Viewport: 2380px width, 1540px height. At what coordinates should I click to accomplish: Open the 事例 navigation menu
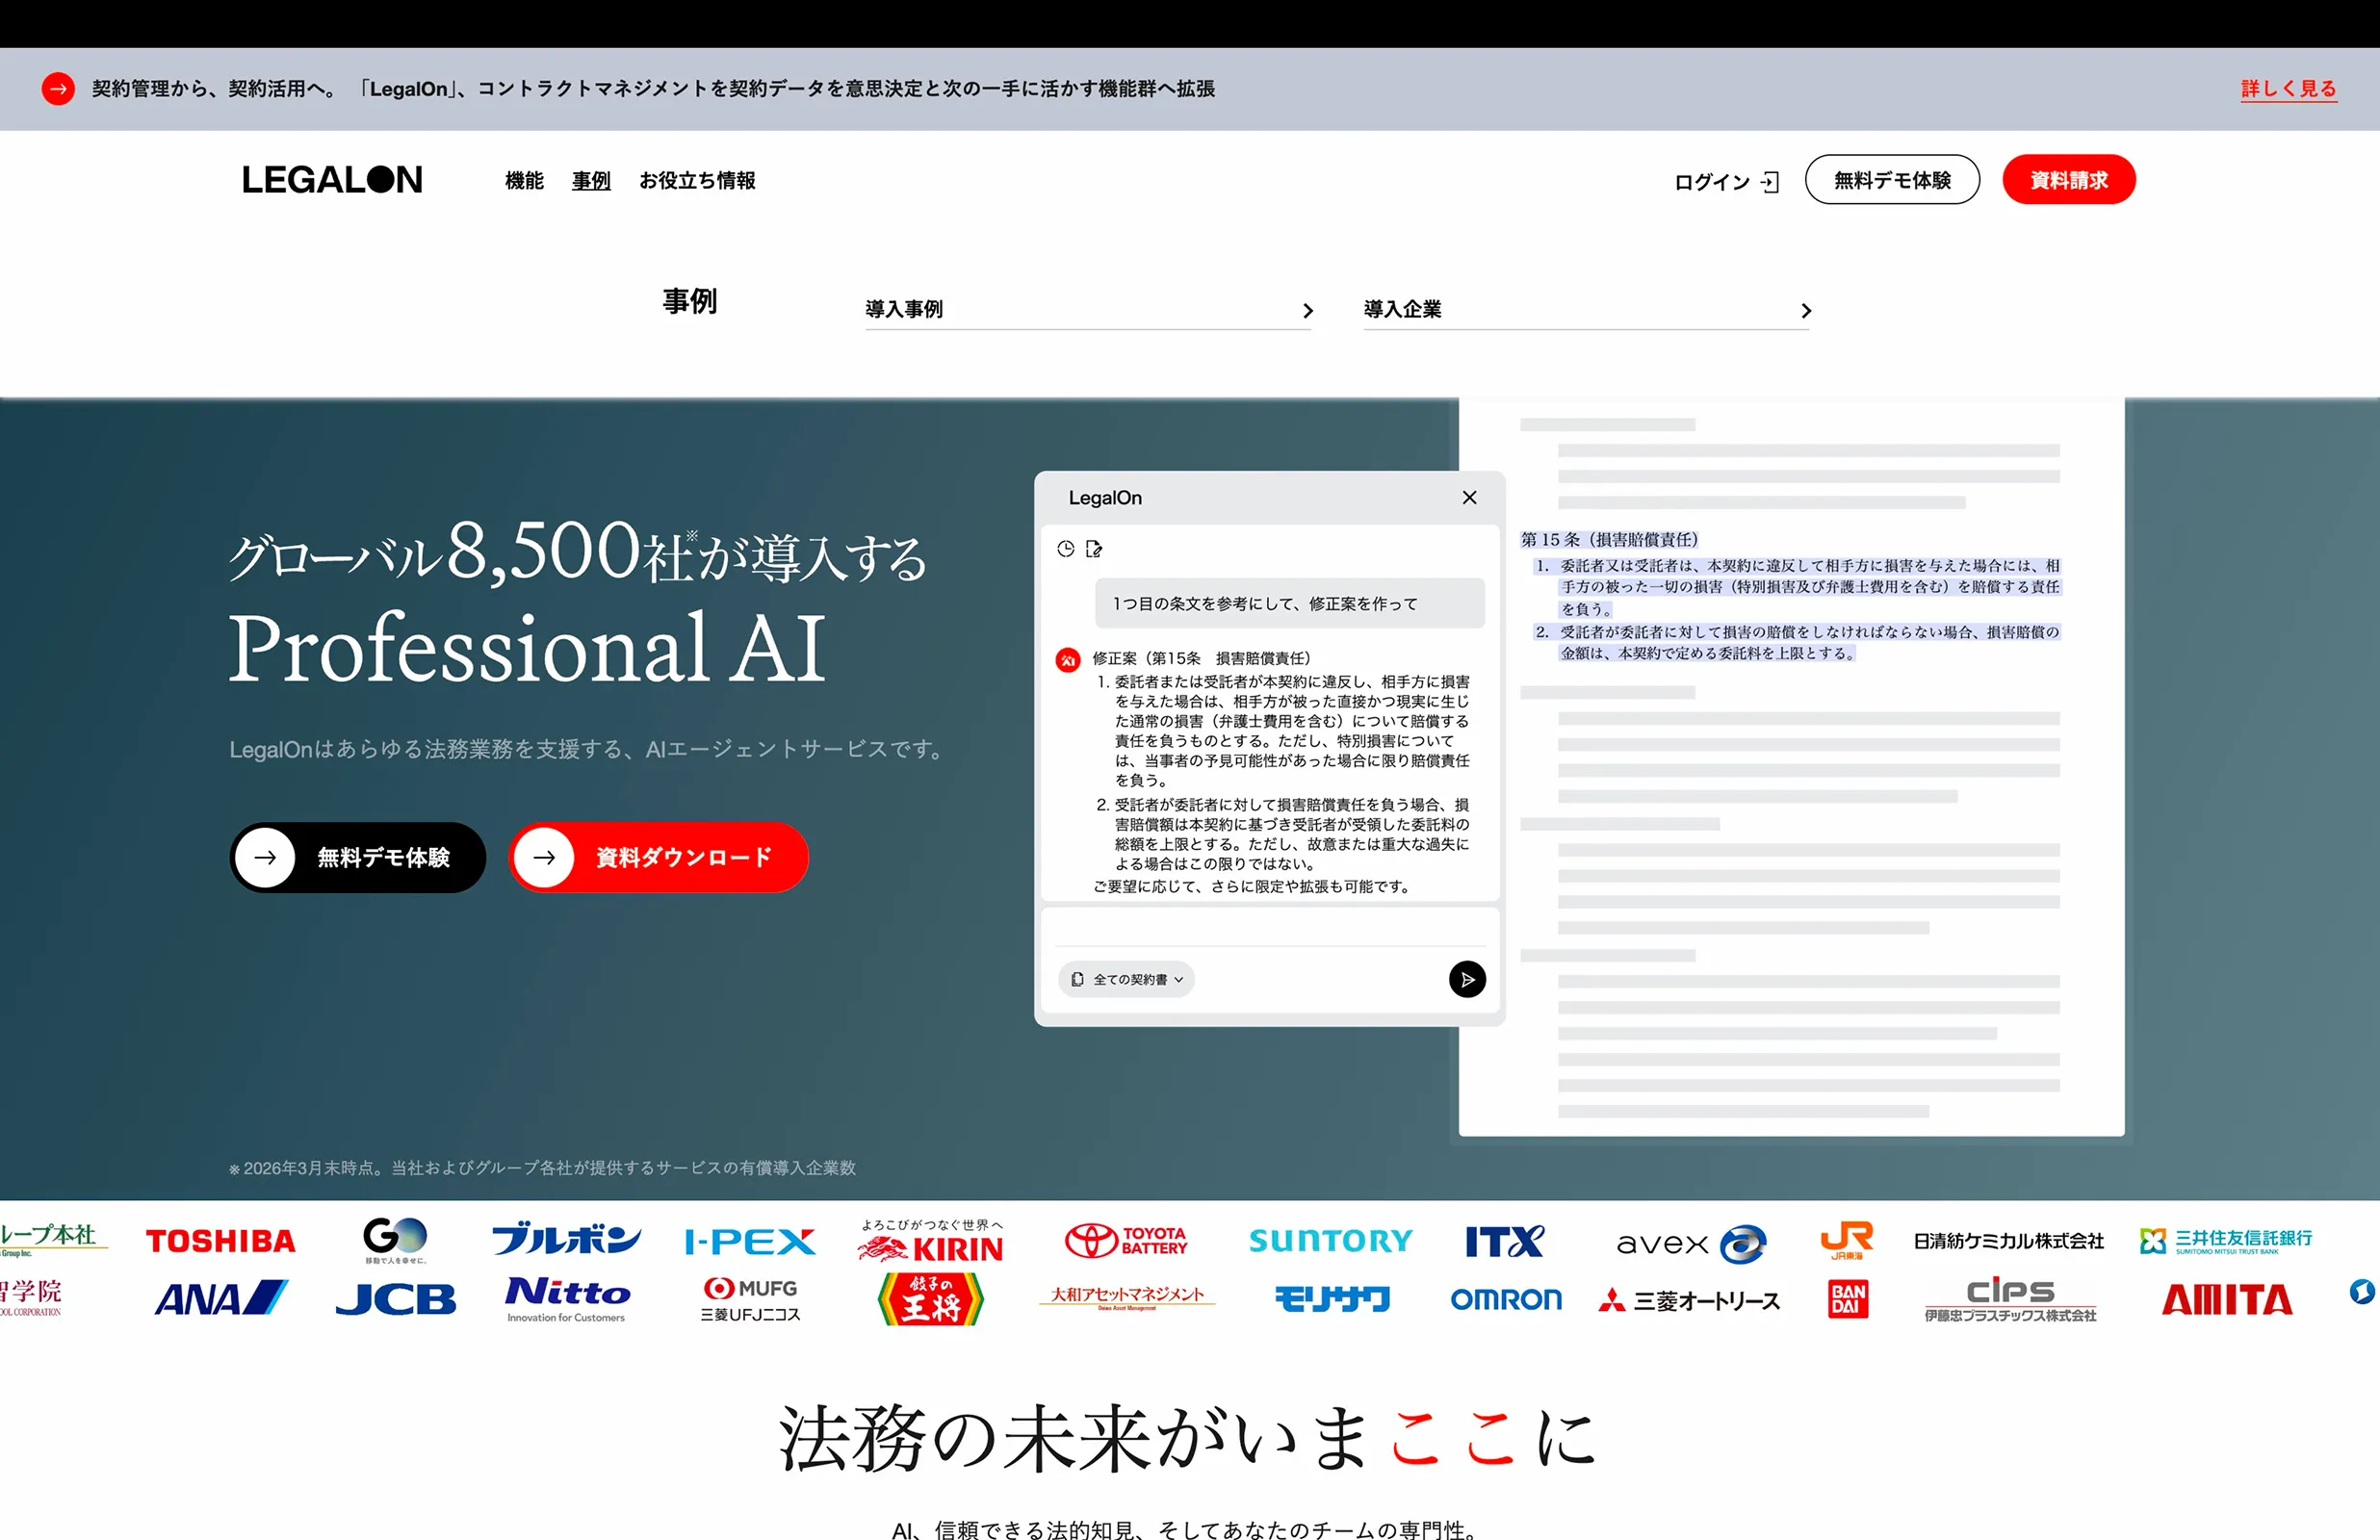pos(591,181)
